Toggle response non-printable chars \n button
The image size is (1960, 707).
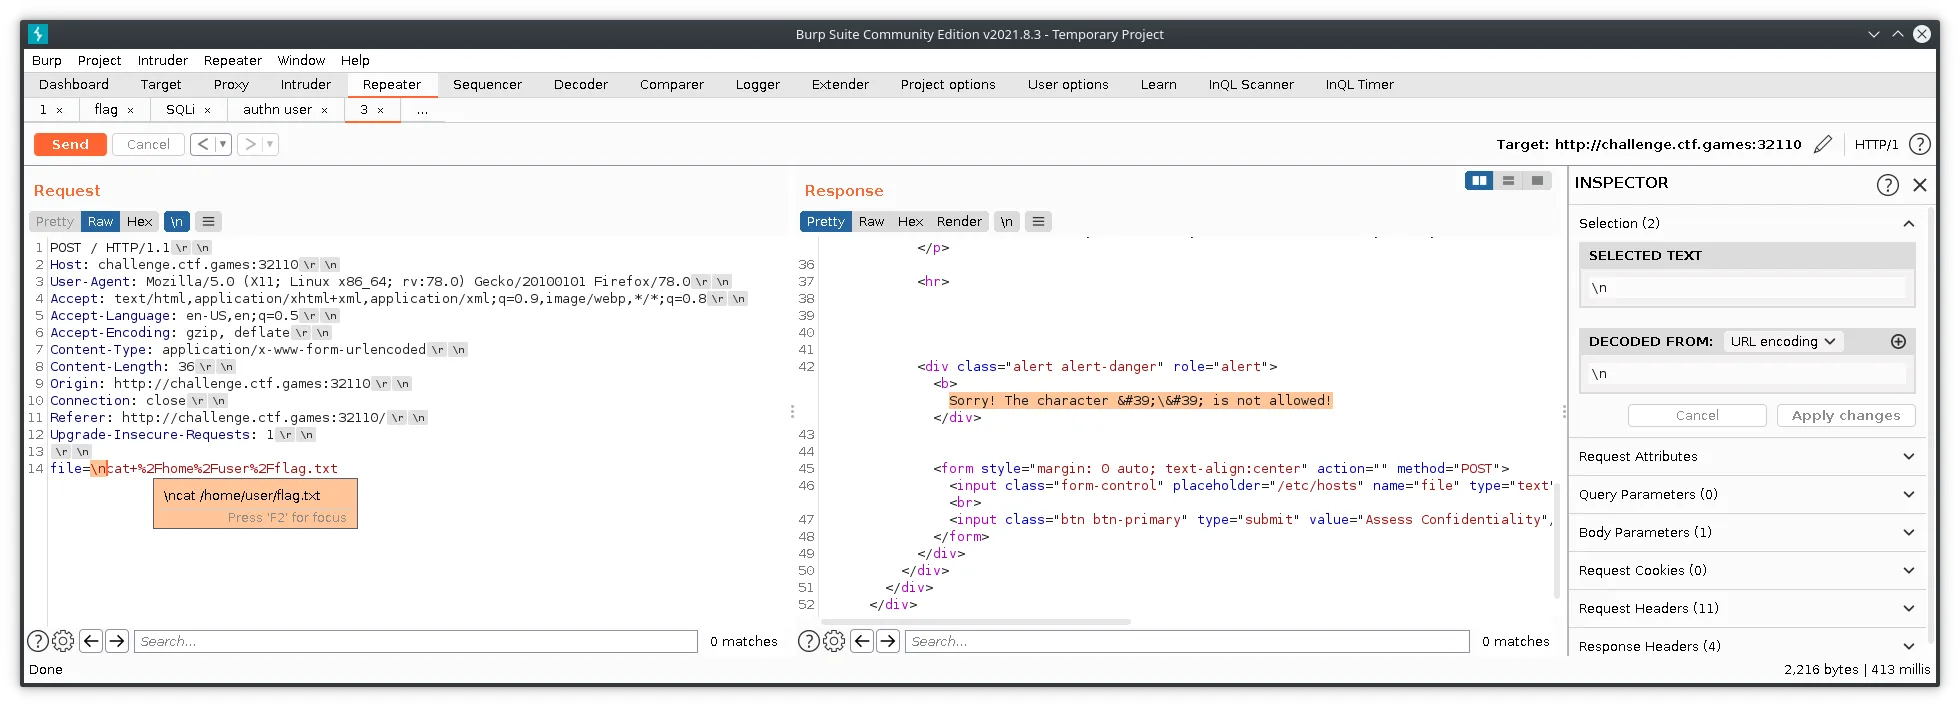click(1007, 221)
